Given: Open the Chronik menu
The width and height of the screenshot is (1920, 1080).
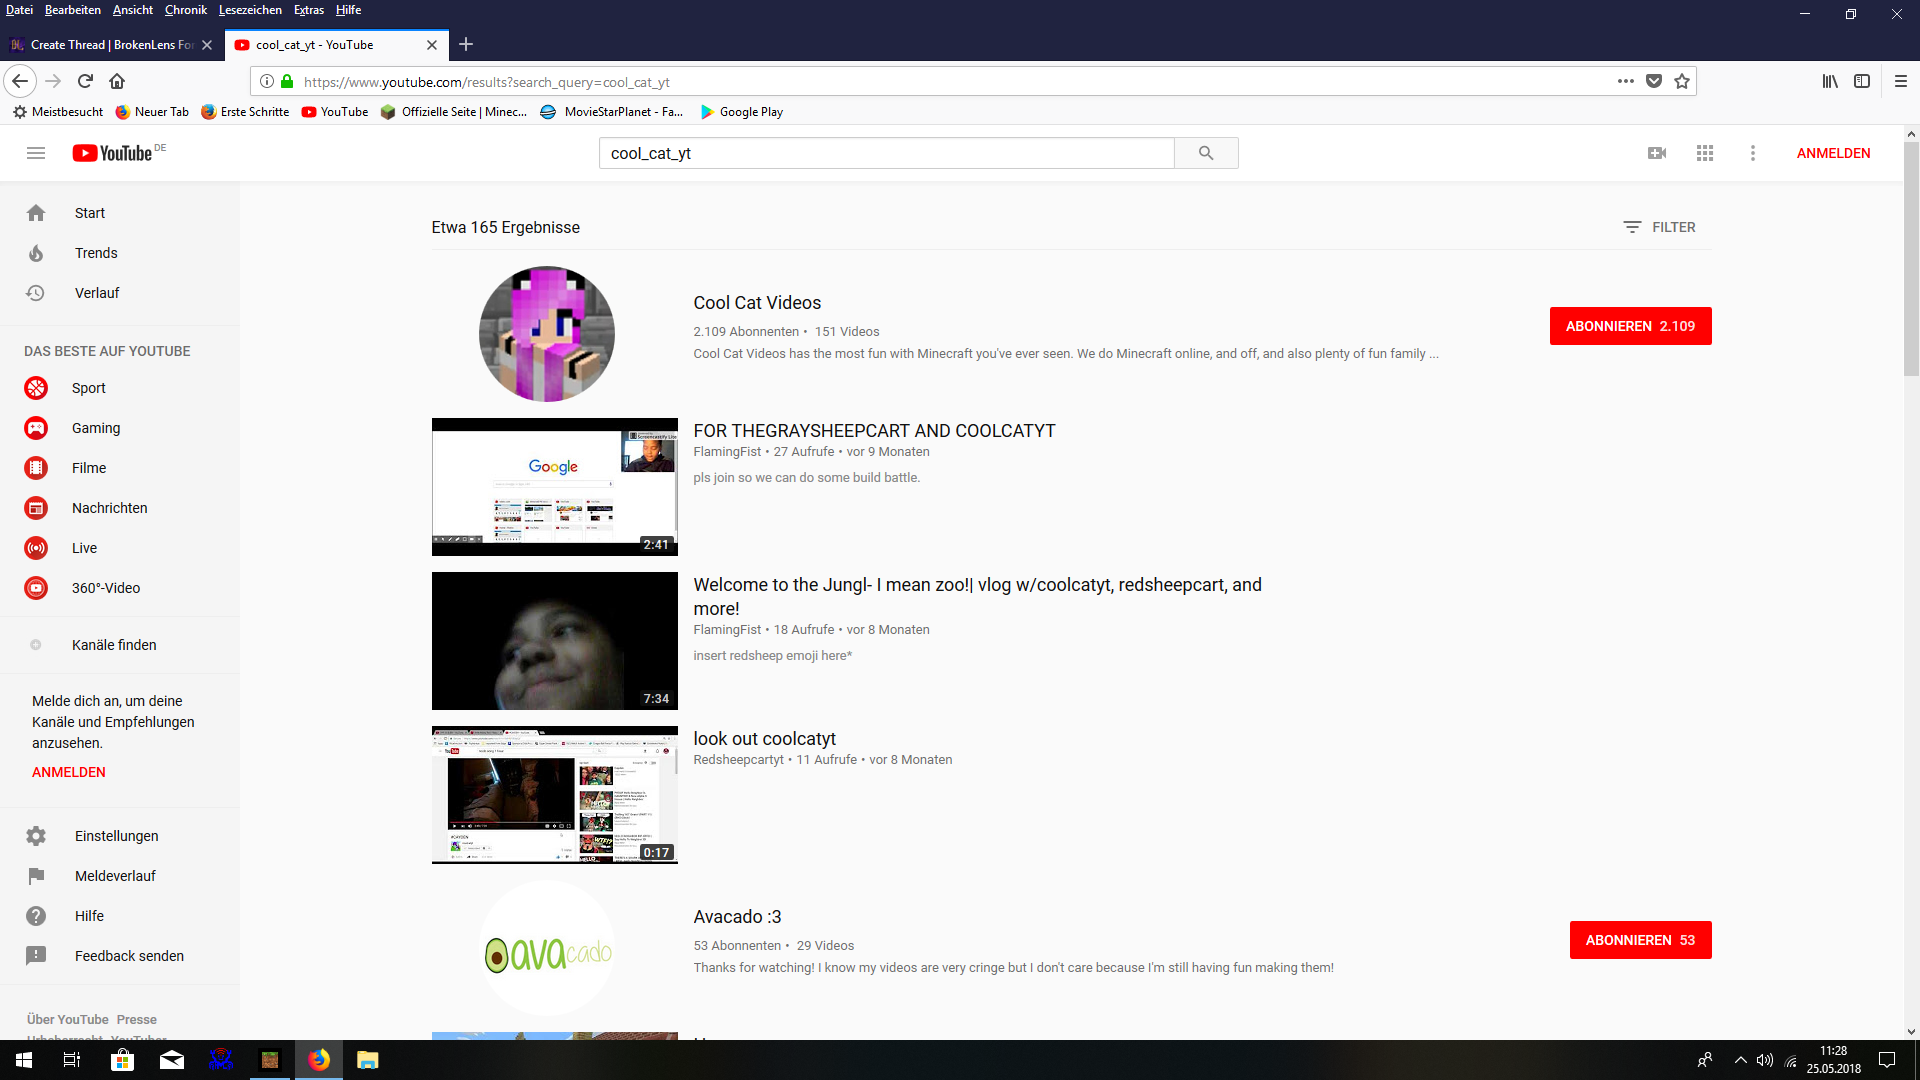Looking at the screenshot, I should [186, 10].
